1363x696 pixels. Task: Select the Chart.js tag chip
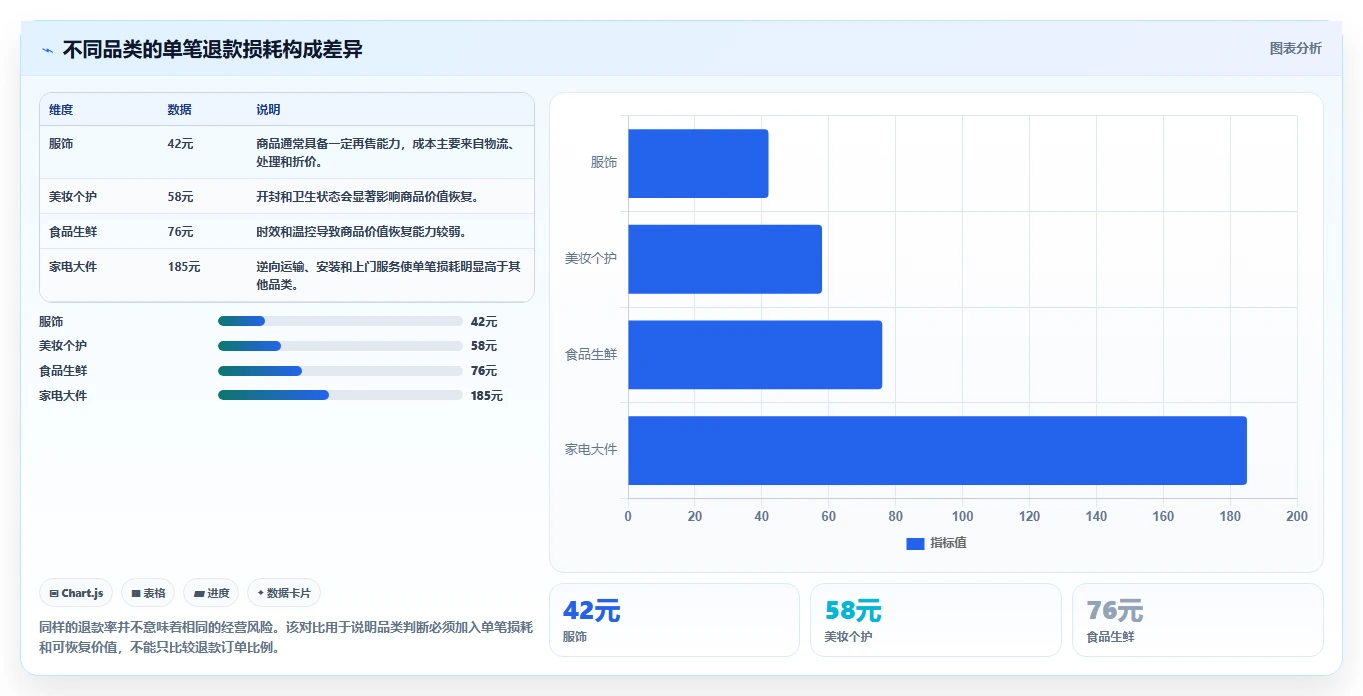click(76, 593)
